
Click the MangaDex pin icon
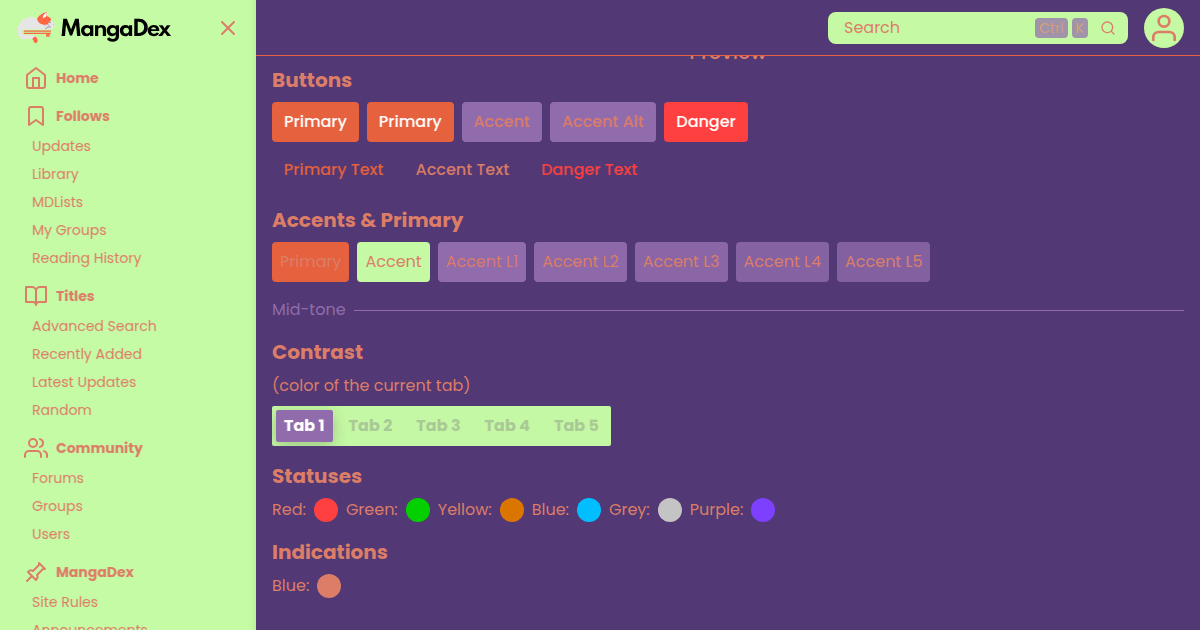click(36, 572)
